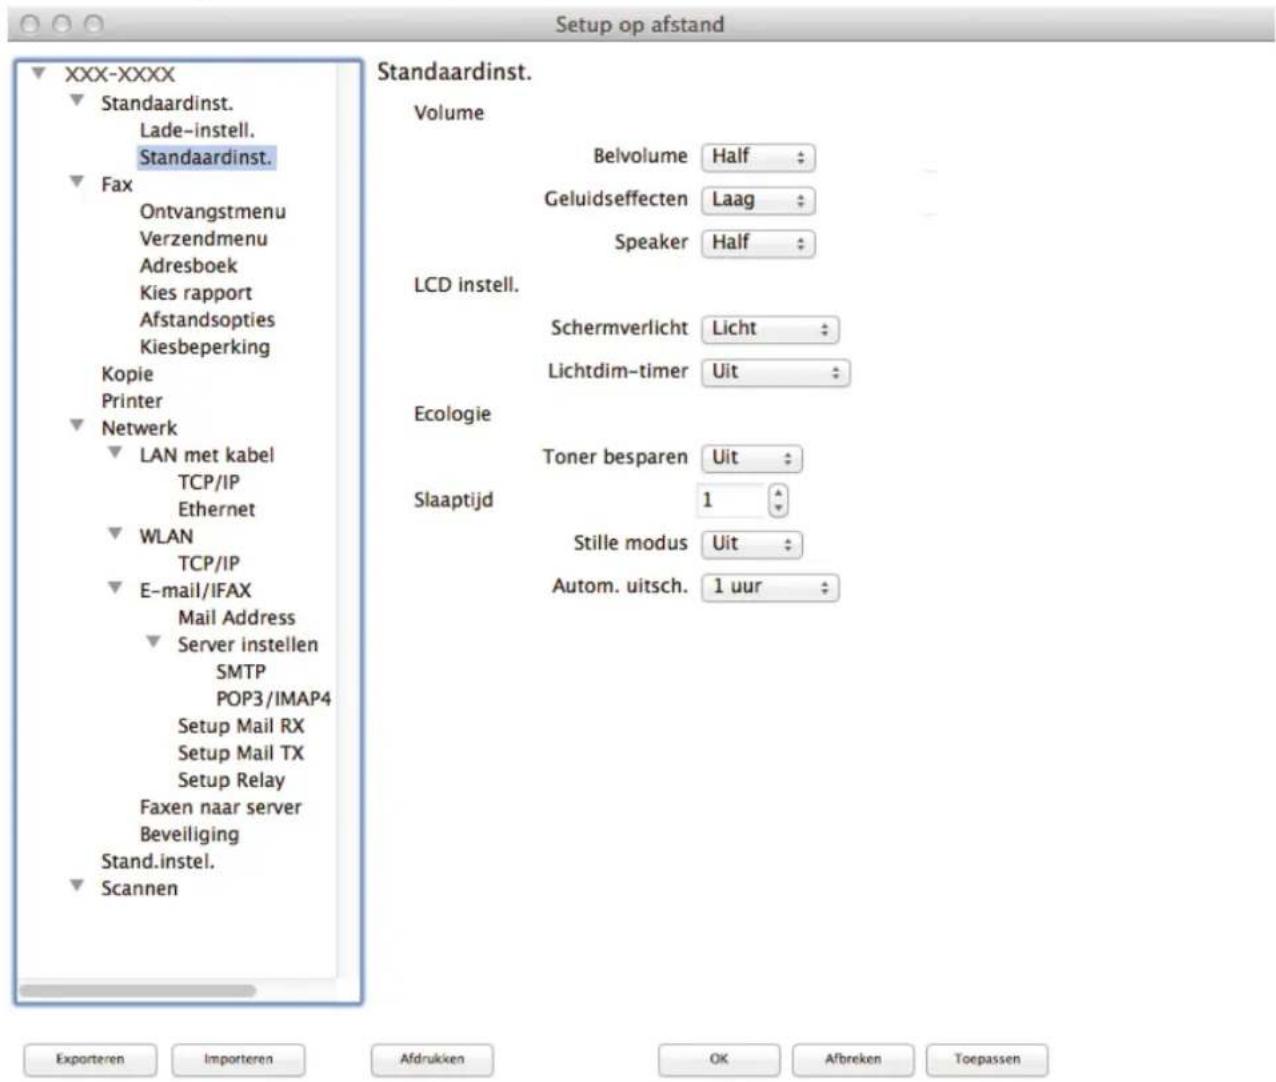1276x1082 pixels.
Task: Click the Afbreken button
Action: pos(853,1059)
